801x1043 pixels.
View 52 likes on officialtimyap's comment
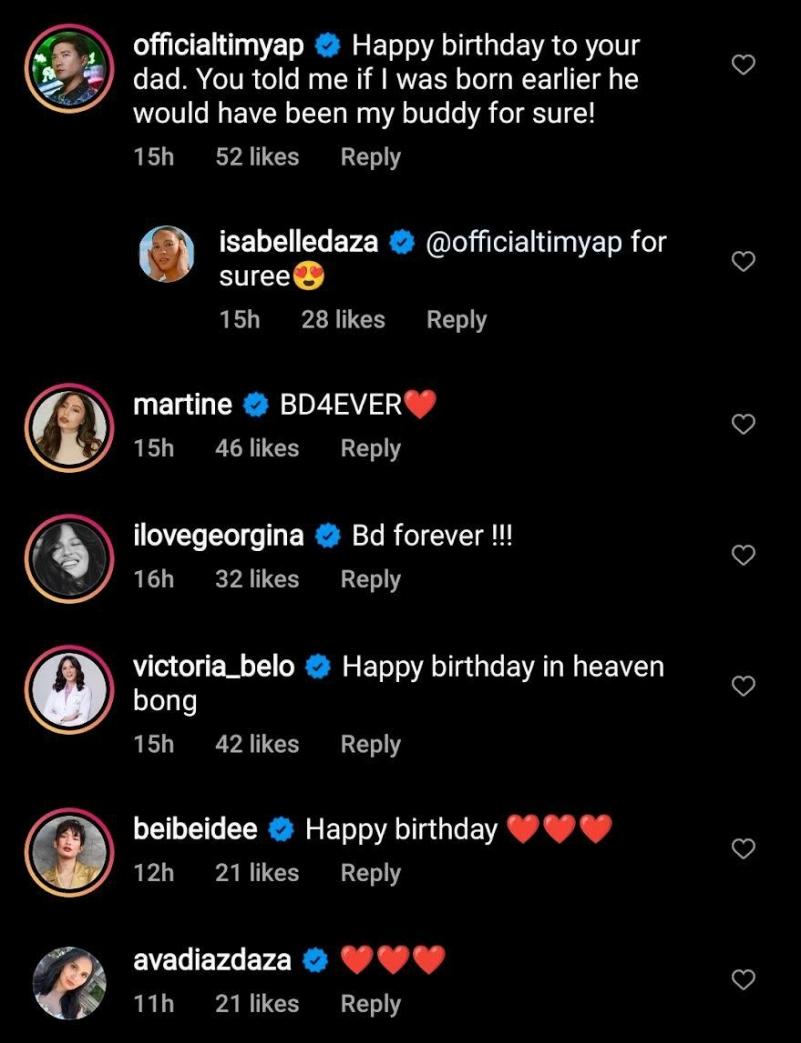point(257,157)
